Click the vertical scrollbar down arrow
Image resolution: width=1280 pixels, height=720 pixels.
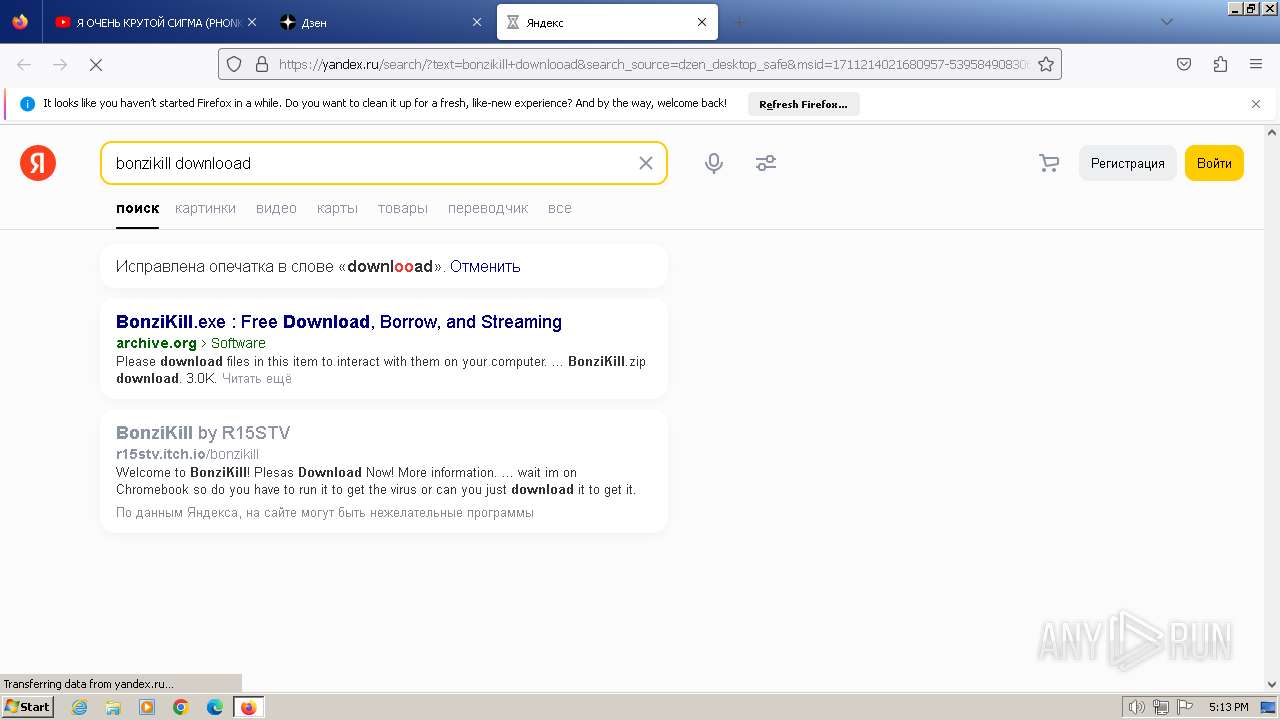click(1272, 685)
